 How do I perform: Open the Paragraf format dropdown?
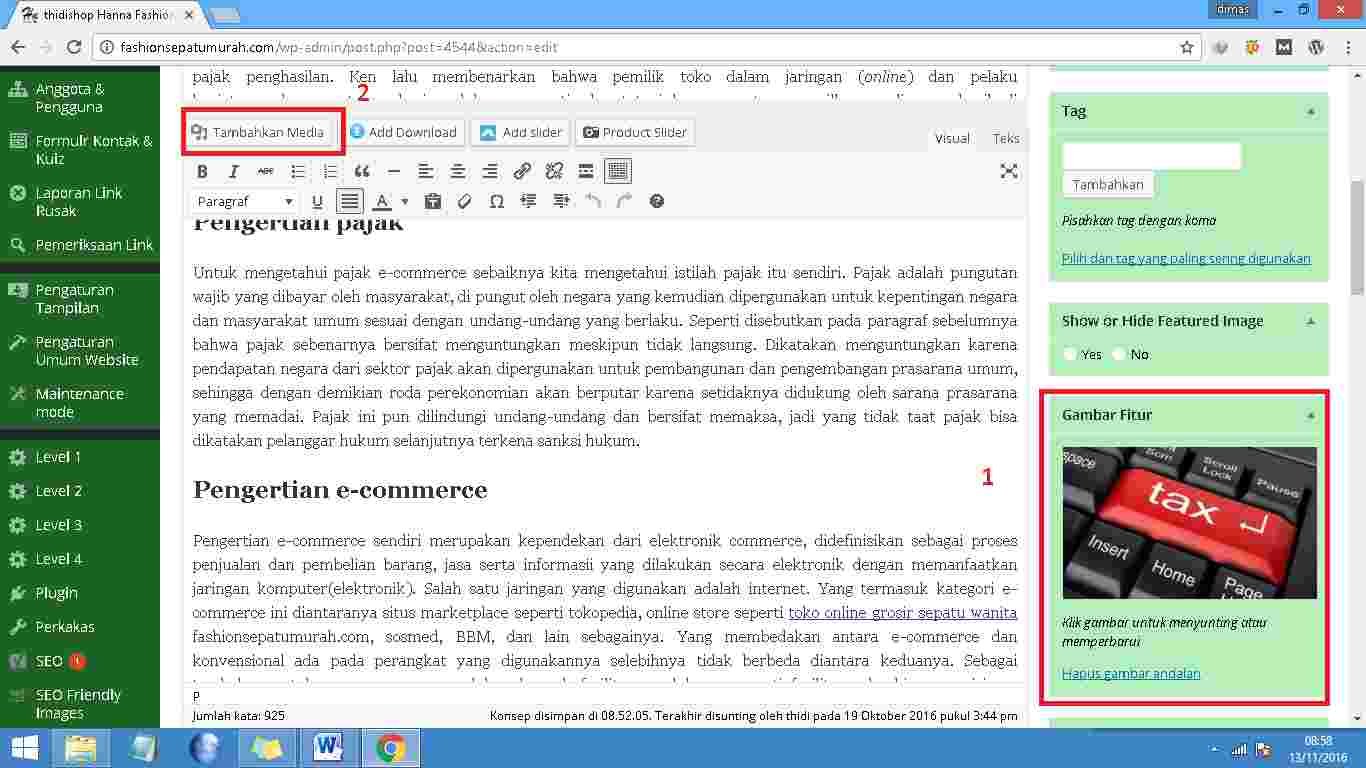pos(245,201)
